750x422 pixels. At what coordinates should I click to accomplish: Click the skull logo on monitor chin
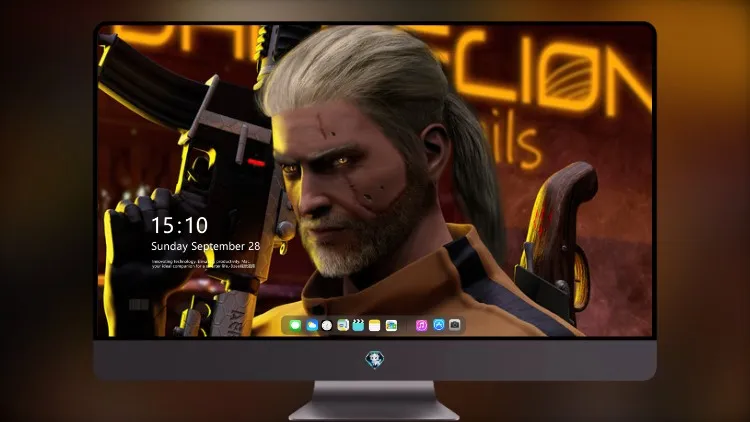tap(375, 359)
